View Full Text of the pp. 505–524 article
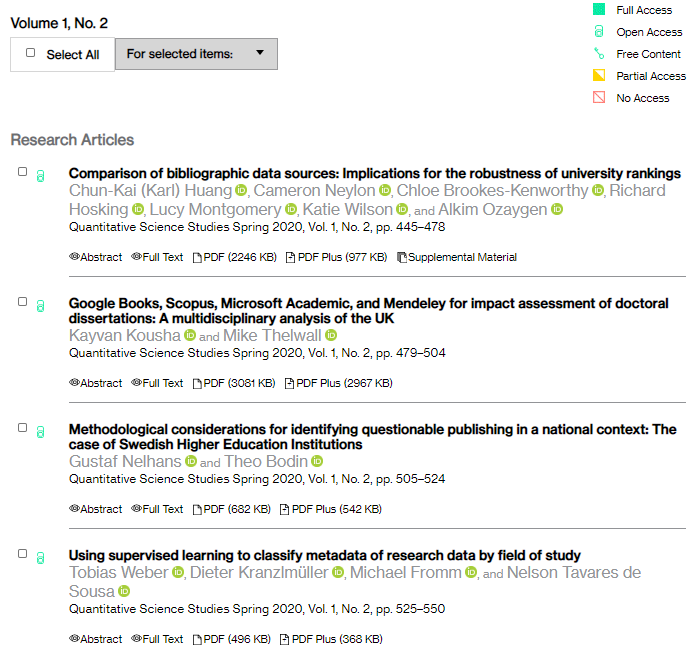 pos(157,509)
